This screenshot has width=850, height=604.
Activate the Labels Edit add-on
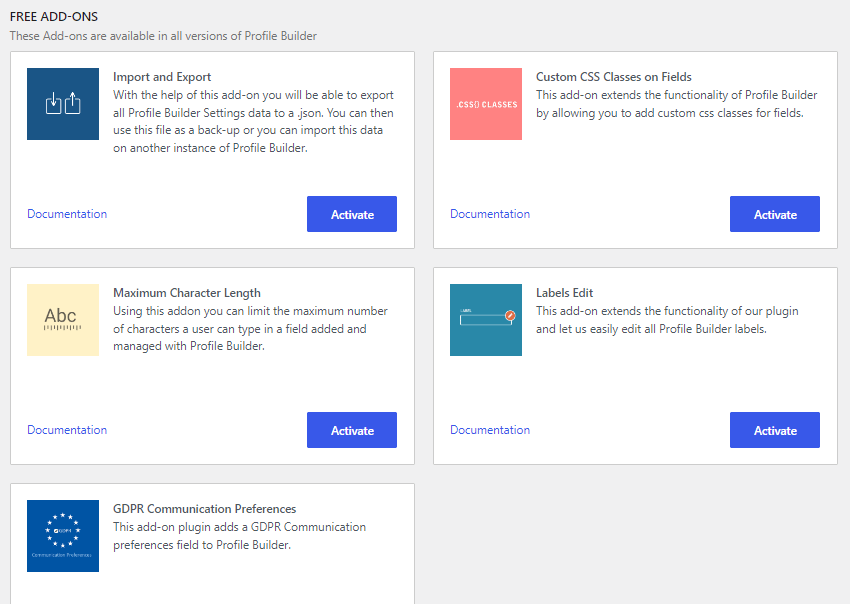pyautogui.click(x=774, y=429)
